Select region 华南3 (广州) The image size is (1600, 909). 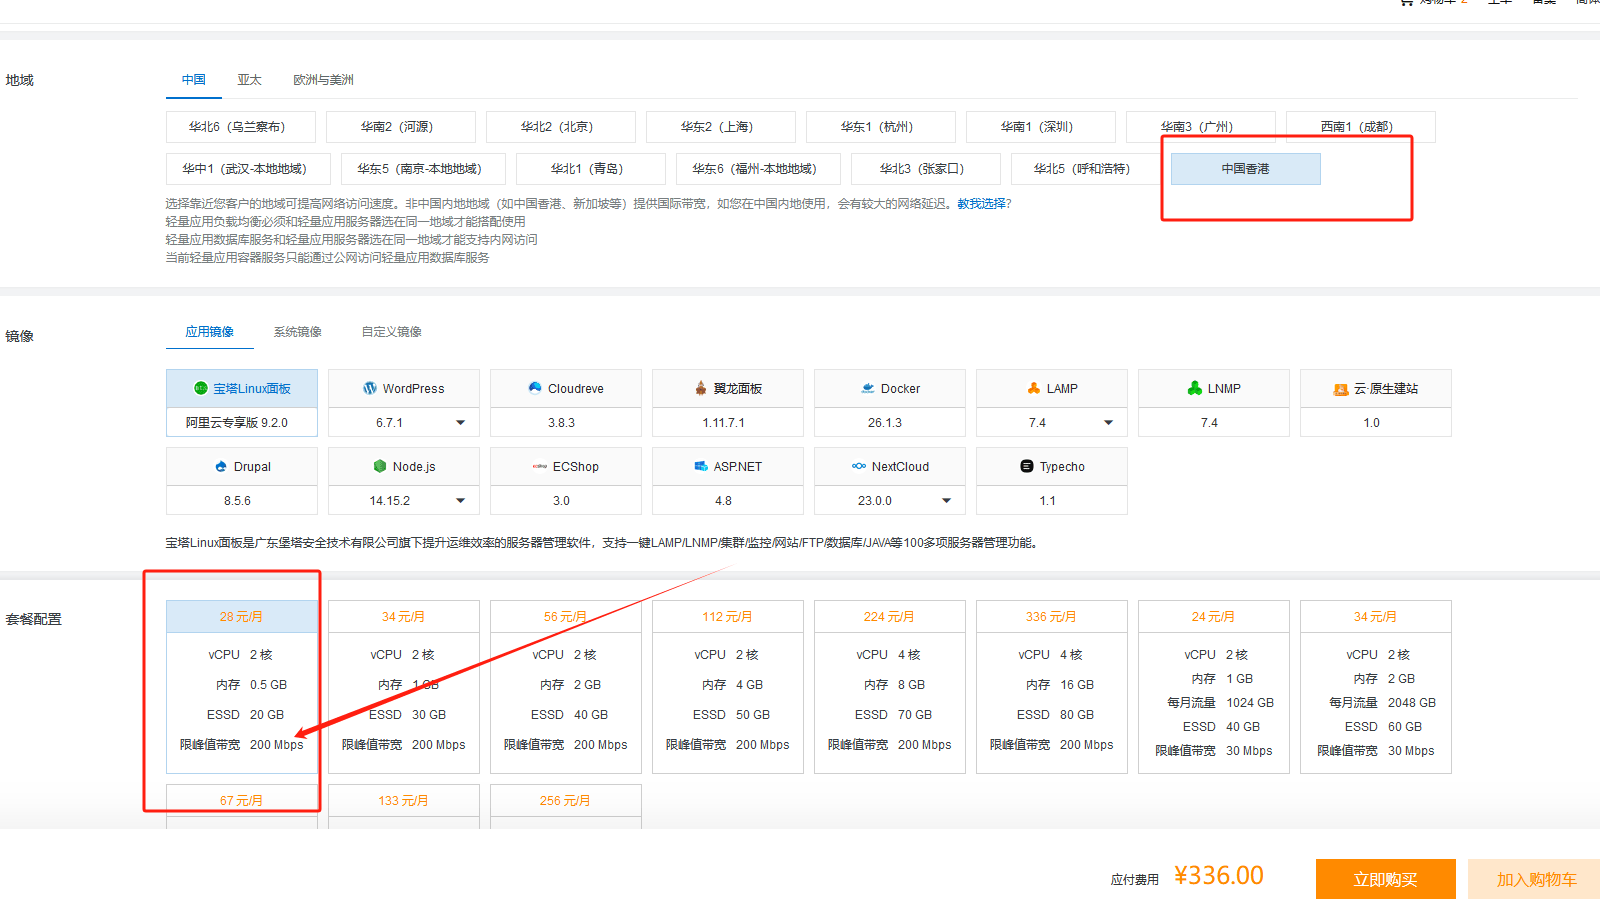[1201, 127]
